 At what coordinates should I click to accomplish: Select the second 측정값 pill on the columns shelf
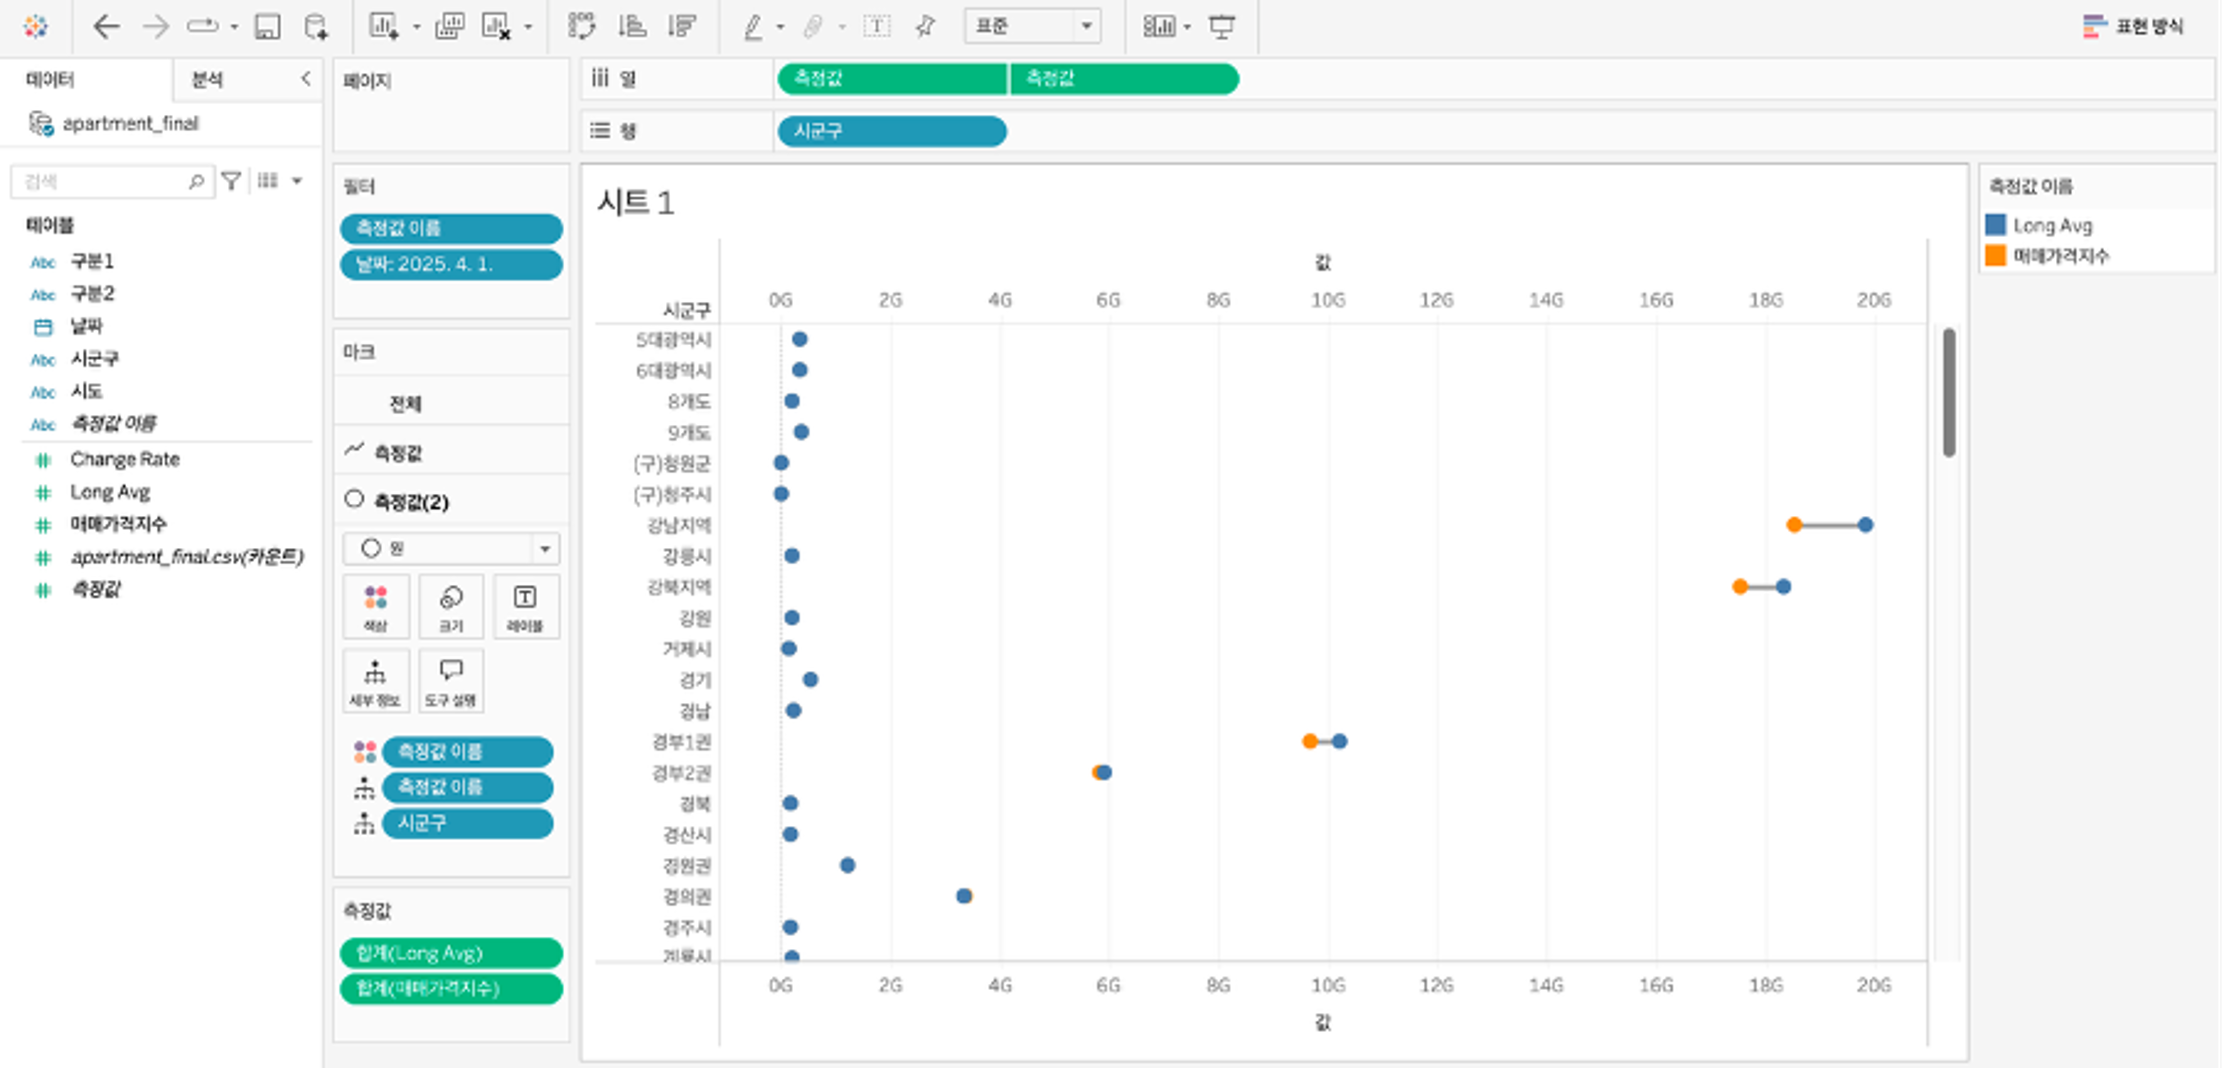pos(1124,79)
